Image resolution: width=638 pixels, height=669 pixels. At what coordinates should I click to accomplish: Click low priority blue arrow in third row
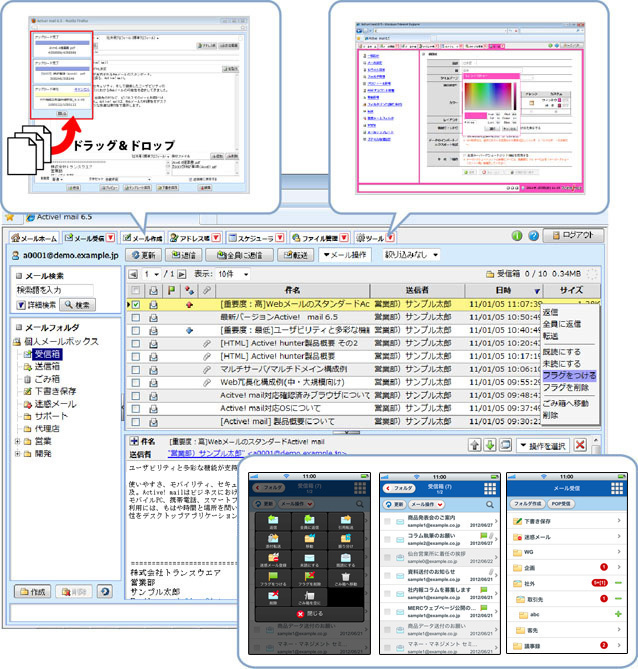pos(189,331)
